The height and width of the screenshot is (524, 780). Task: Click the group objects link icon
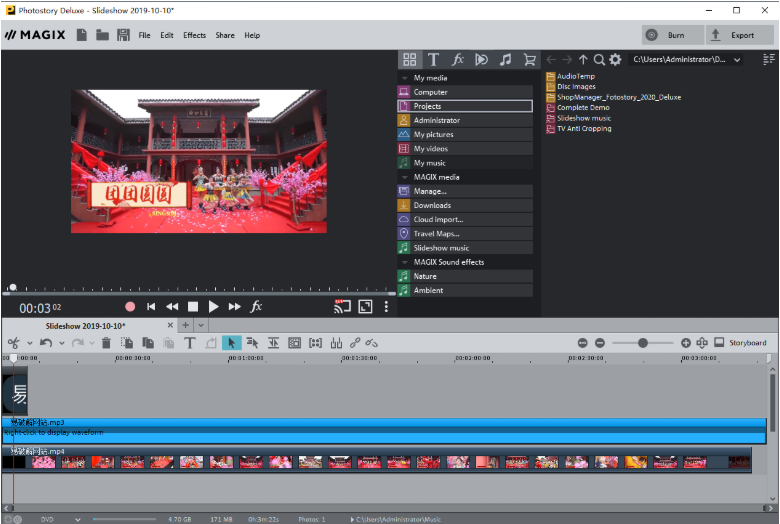point(355,343)
